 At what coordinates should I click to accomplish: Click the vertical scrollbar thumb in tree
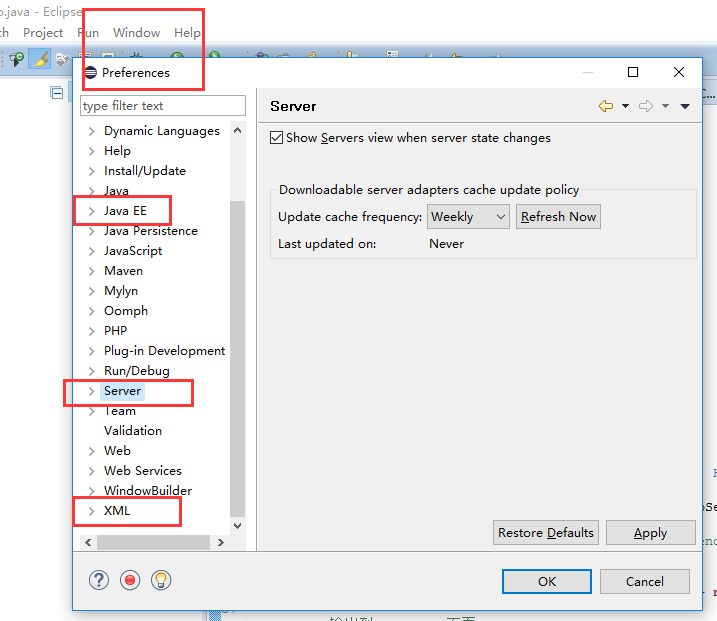[237, 358]
